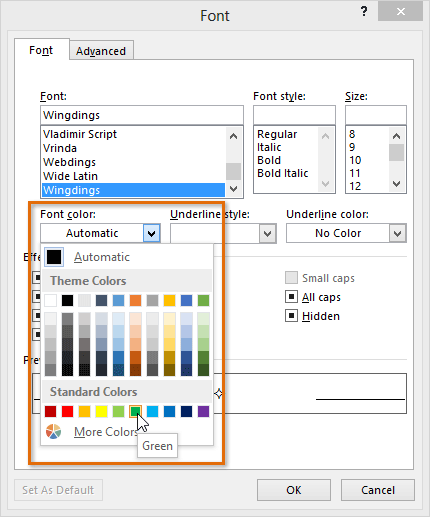Check the Small caps option
This screenshot has width=430, height=517.
[x=291, y=278]
